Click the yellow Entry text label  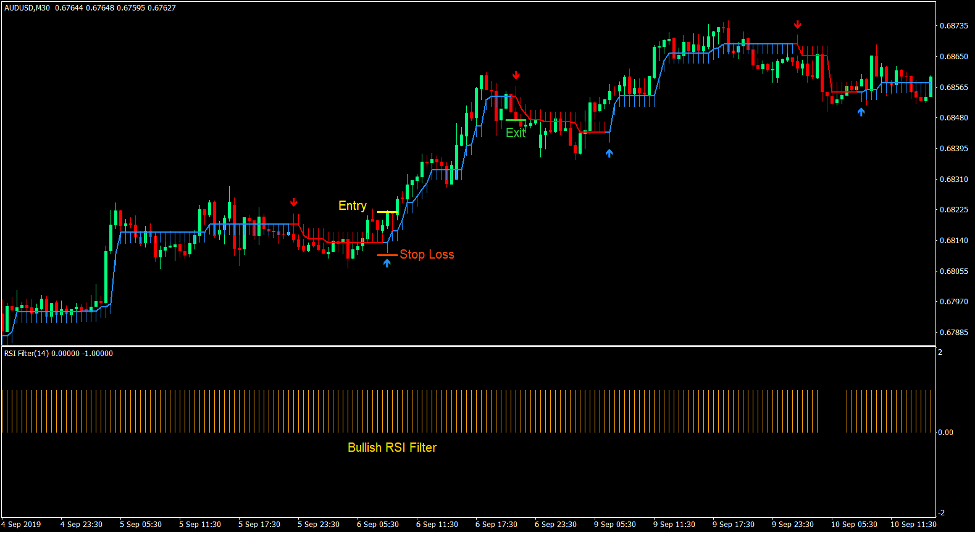tap(352, 206)
